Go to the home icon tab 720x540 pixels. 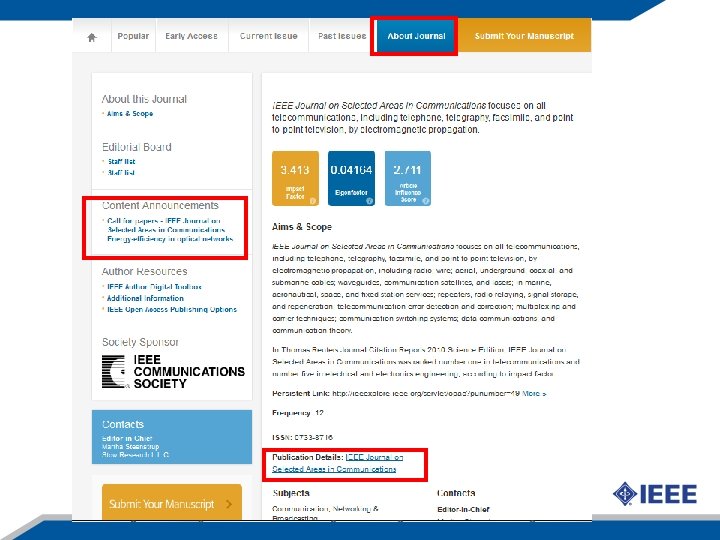pyautogui.click(x=92, y=37)
